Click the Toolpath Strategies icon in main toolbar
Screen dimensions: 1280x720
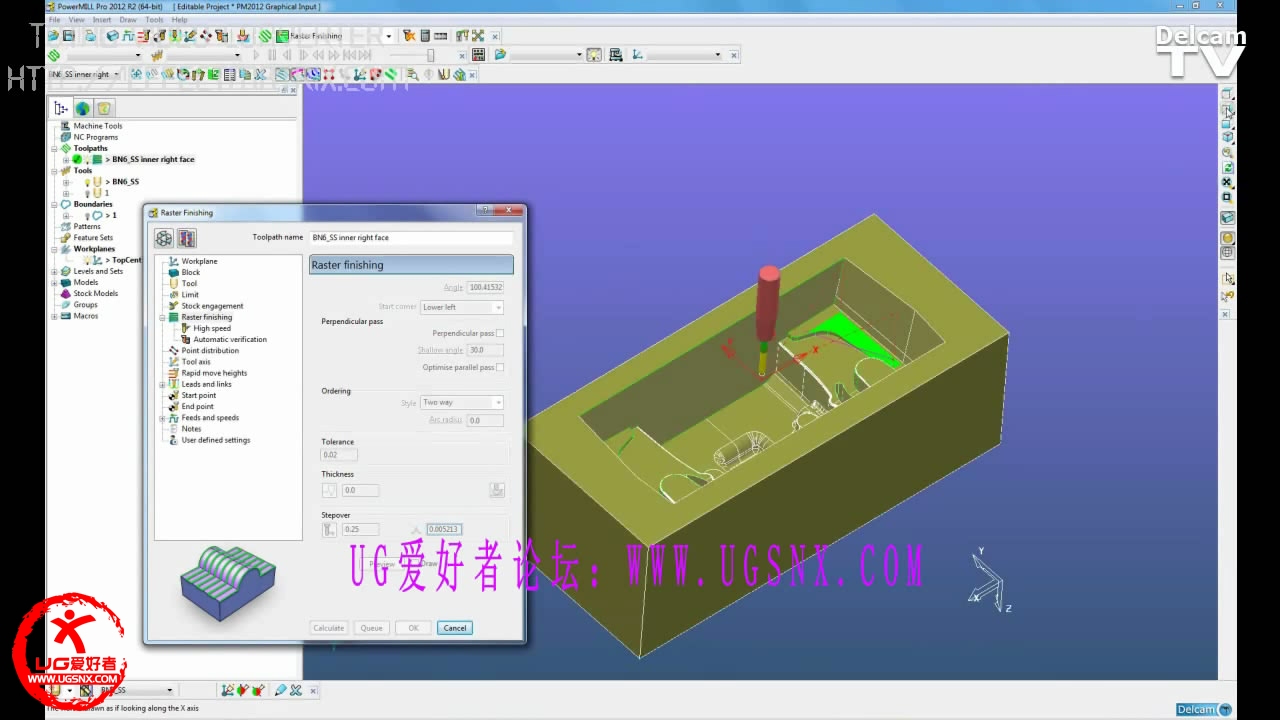click(x=265, y=36)
